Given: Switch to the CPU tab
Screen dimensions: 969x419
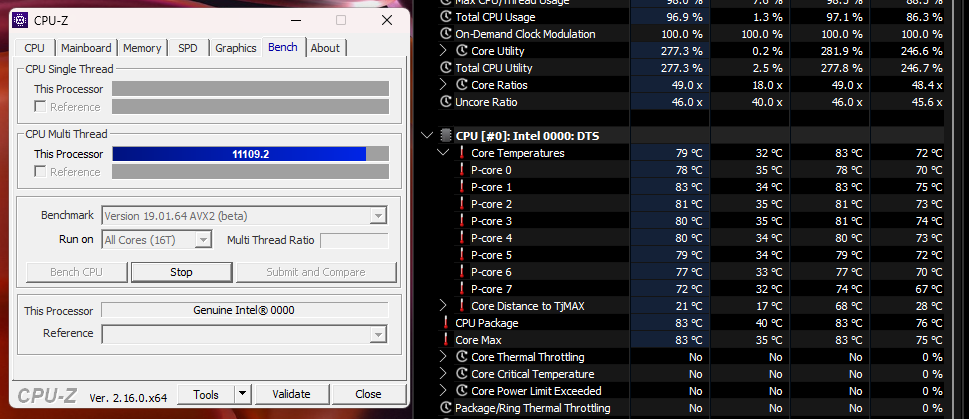Looking at the screenshot, I should click(x=35, y=48).
